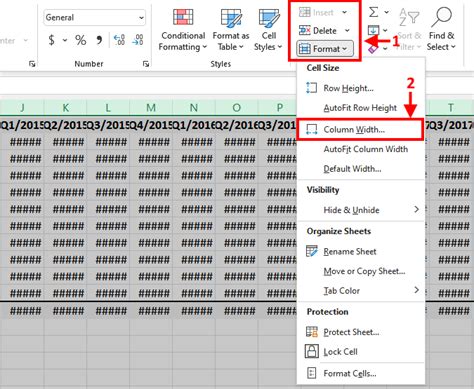Open the Find & Select menu

[x=441, y=30]
